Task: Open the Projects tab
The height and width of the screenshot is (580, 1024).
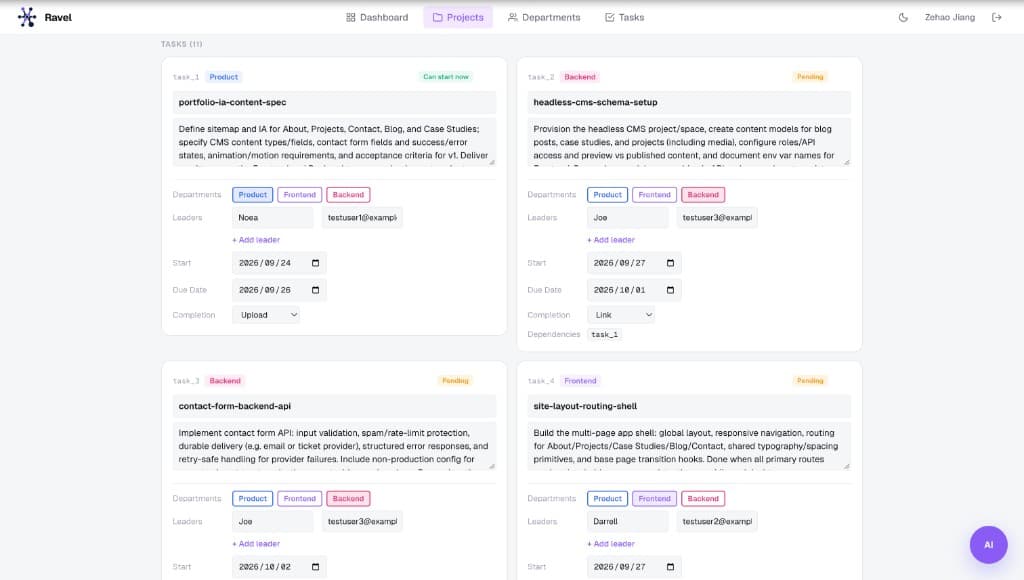Action: 458,18
